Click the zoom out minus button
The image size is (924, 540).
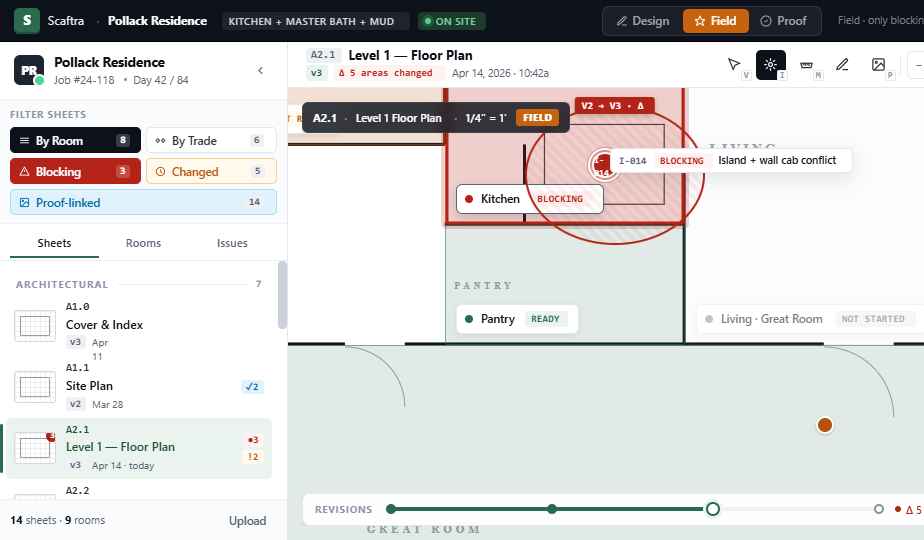pyautogui.click(x=917, y=65)
